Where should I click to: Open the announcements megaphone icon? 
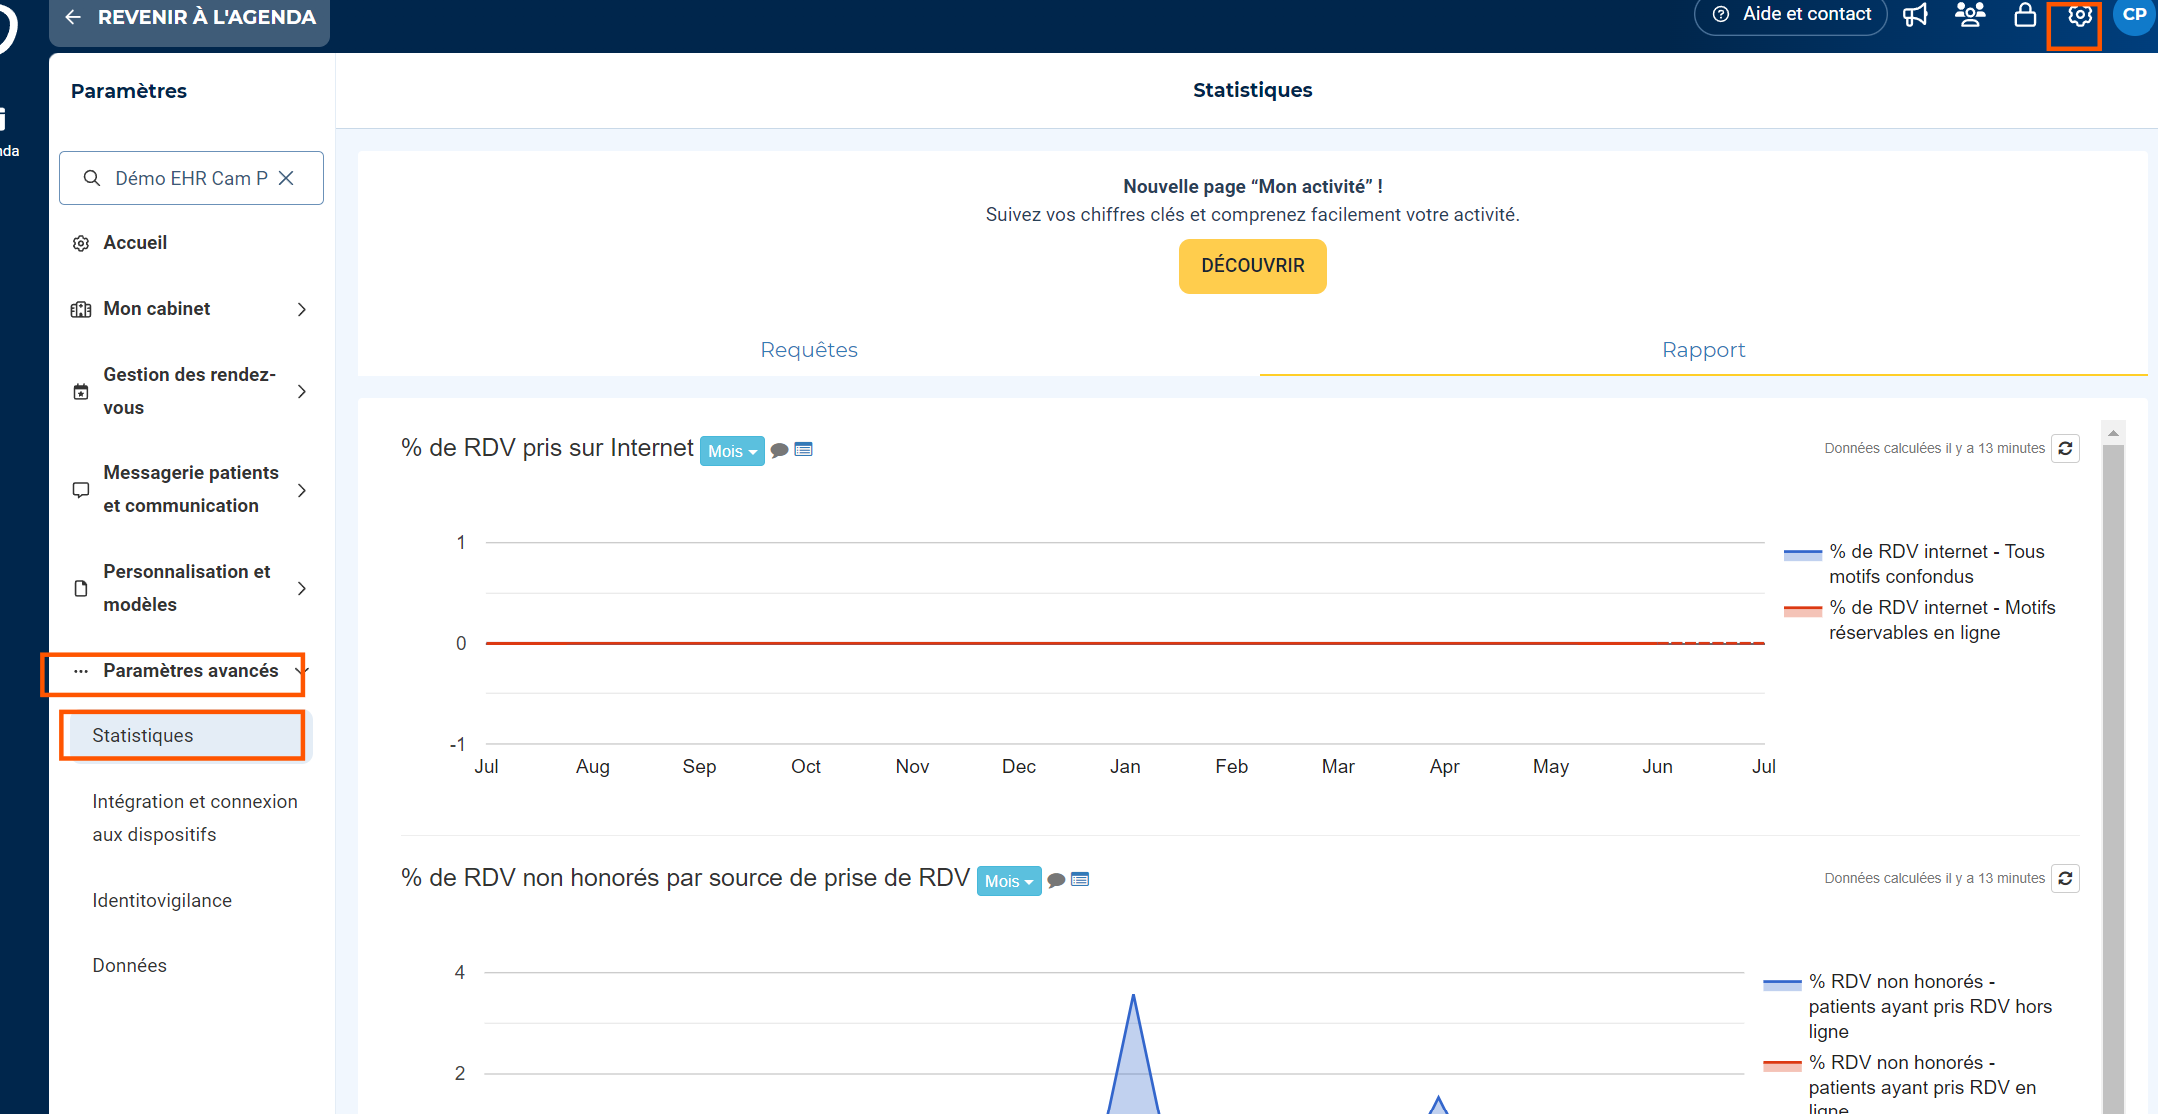click(x=1915, y=15)
